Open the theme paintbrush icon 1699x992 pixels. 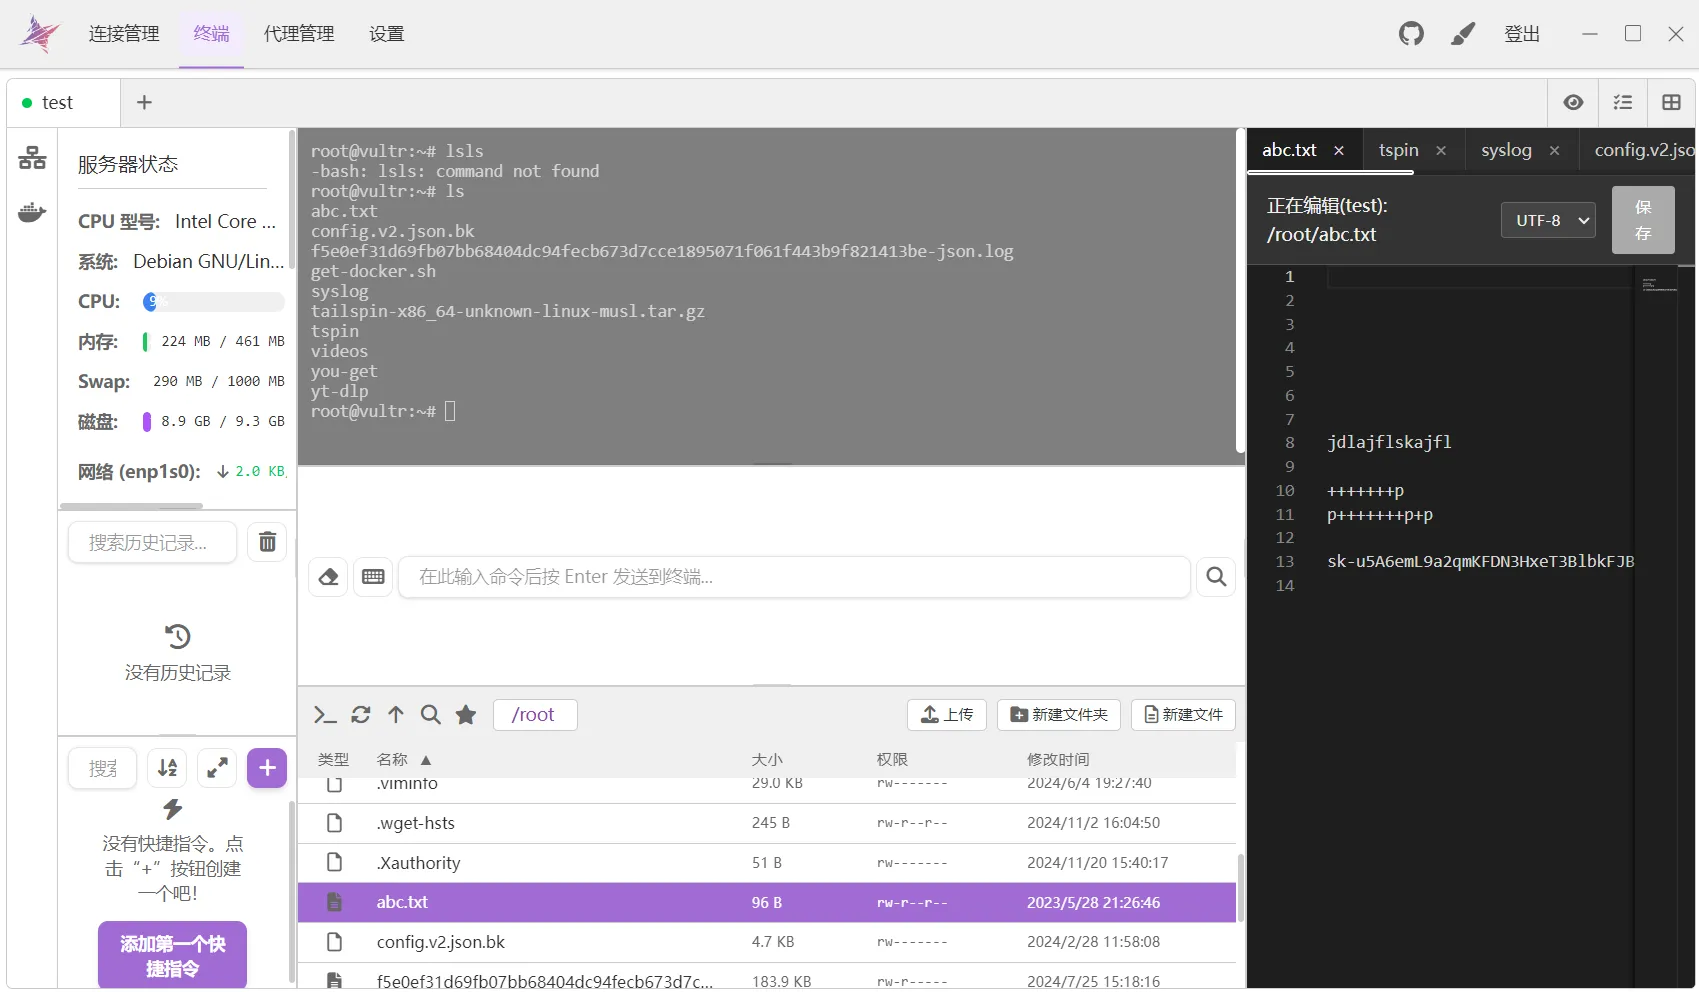pyautogui.click(x=1463, y=34)
